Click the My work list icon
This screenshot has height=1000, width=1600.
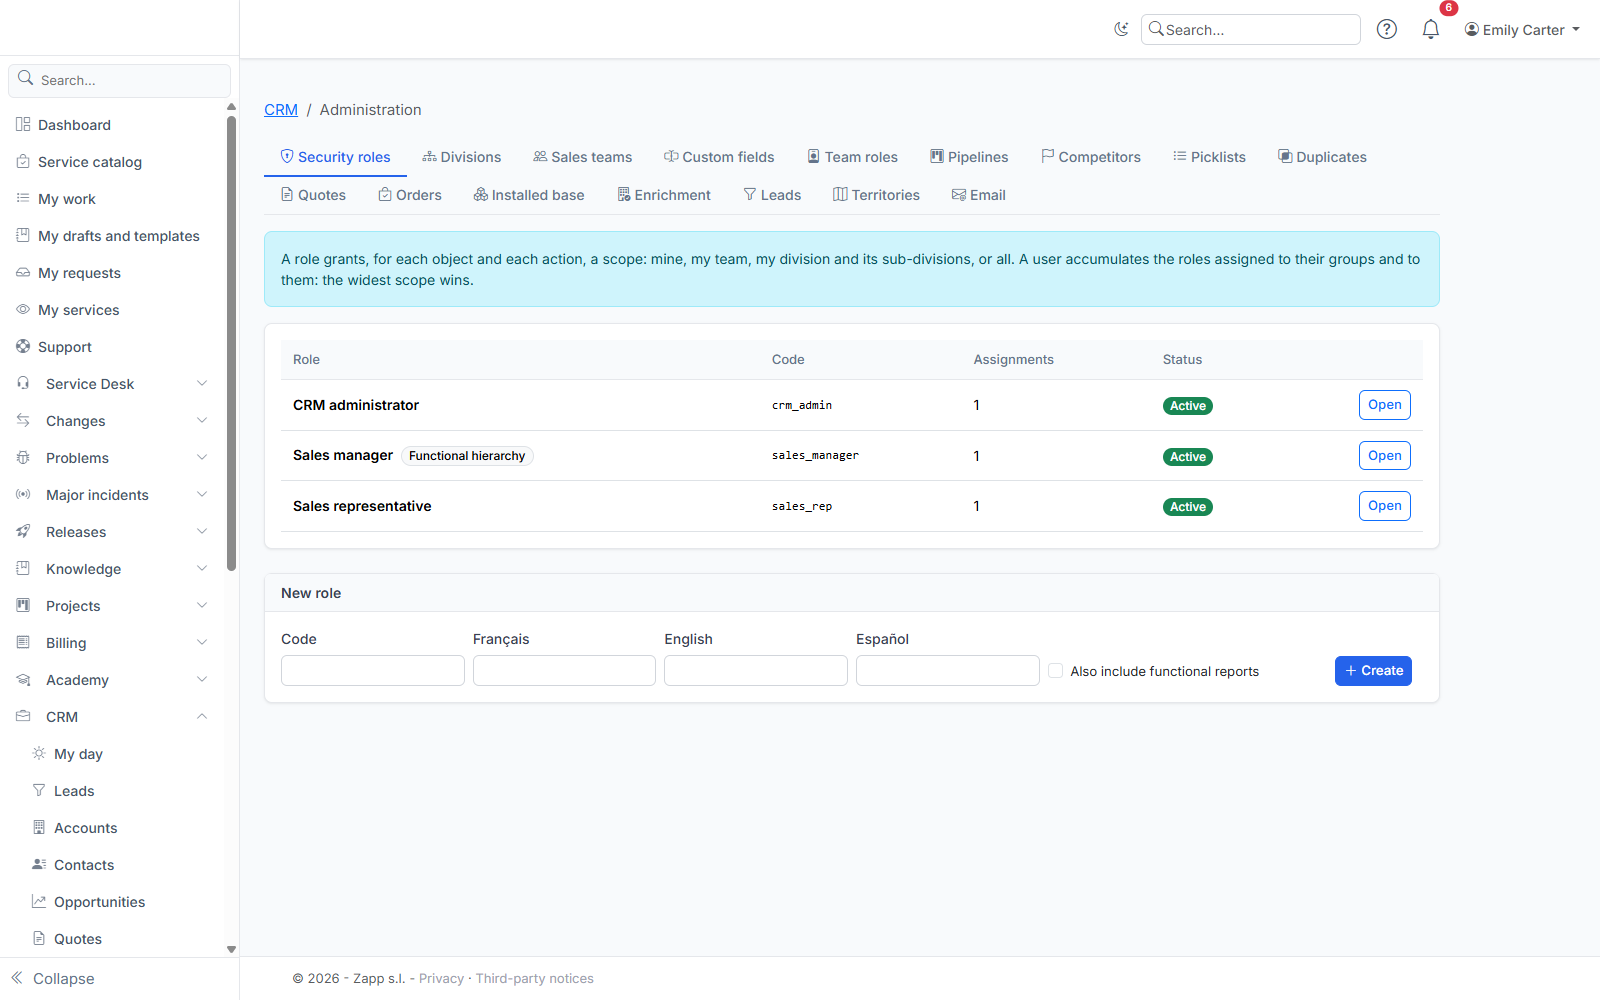[23, 199]
